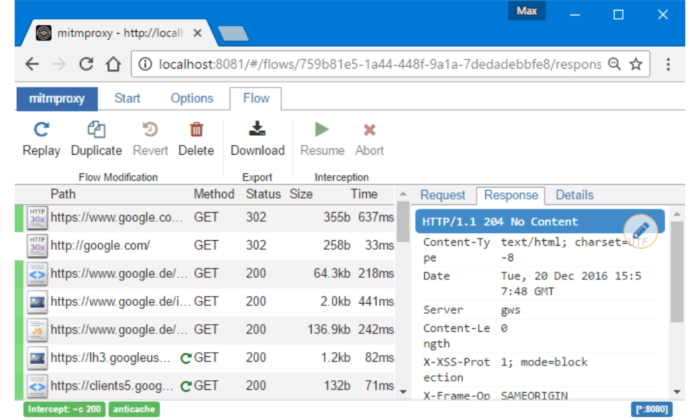Open the mitmproxy main menu tab
700x420 pixels.
click(57, 99)
